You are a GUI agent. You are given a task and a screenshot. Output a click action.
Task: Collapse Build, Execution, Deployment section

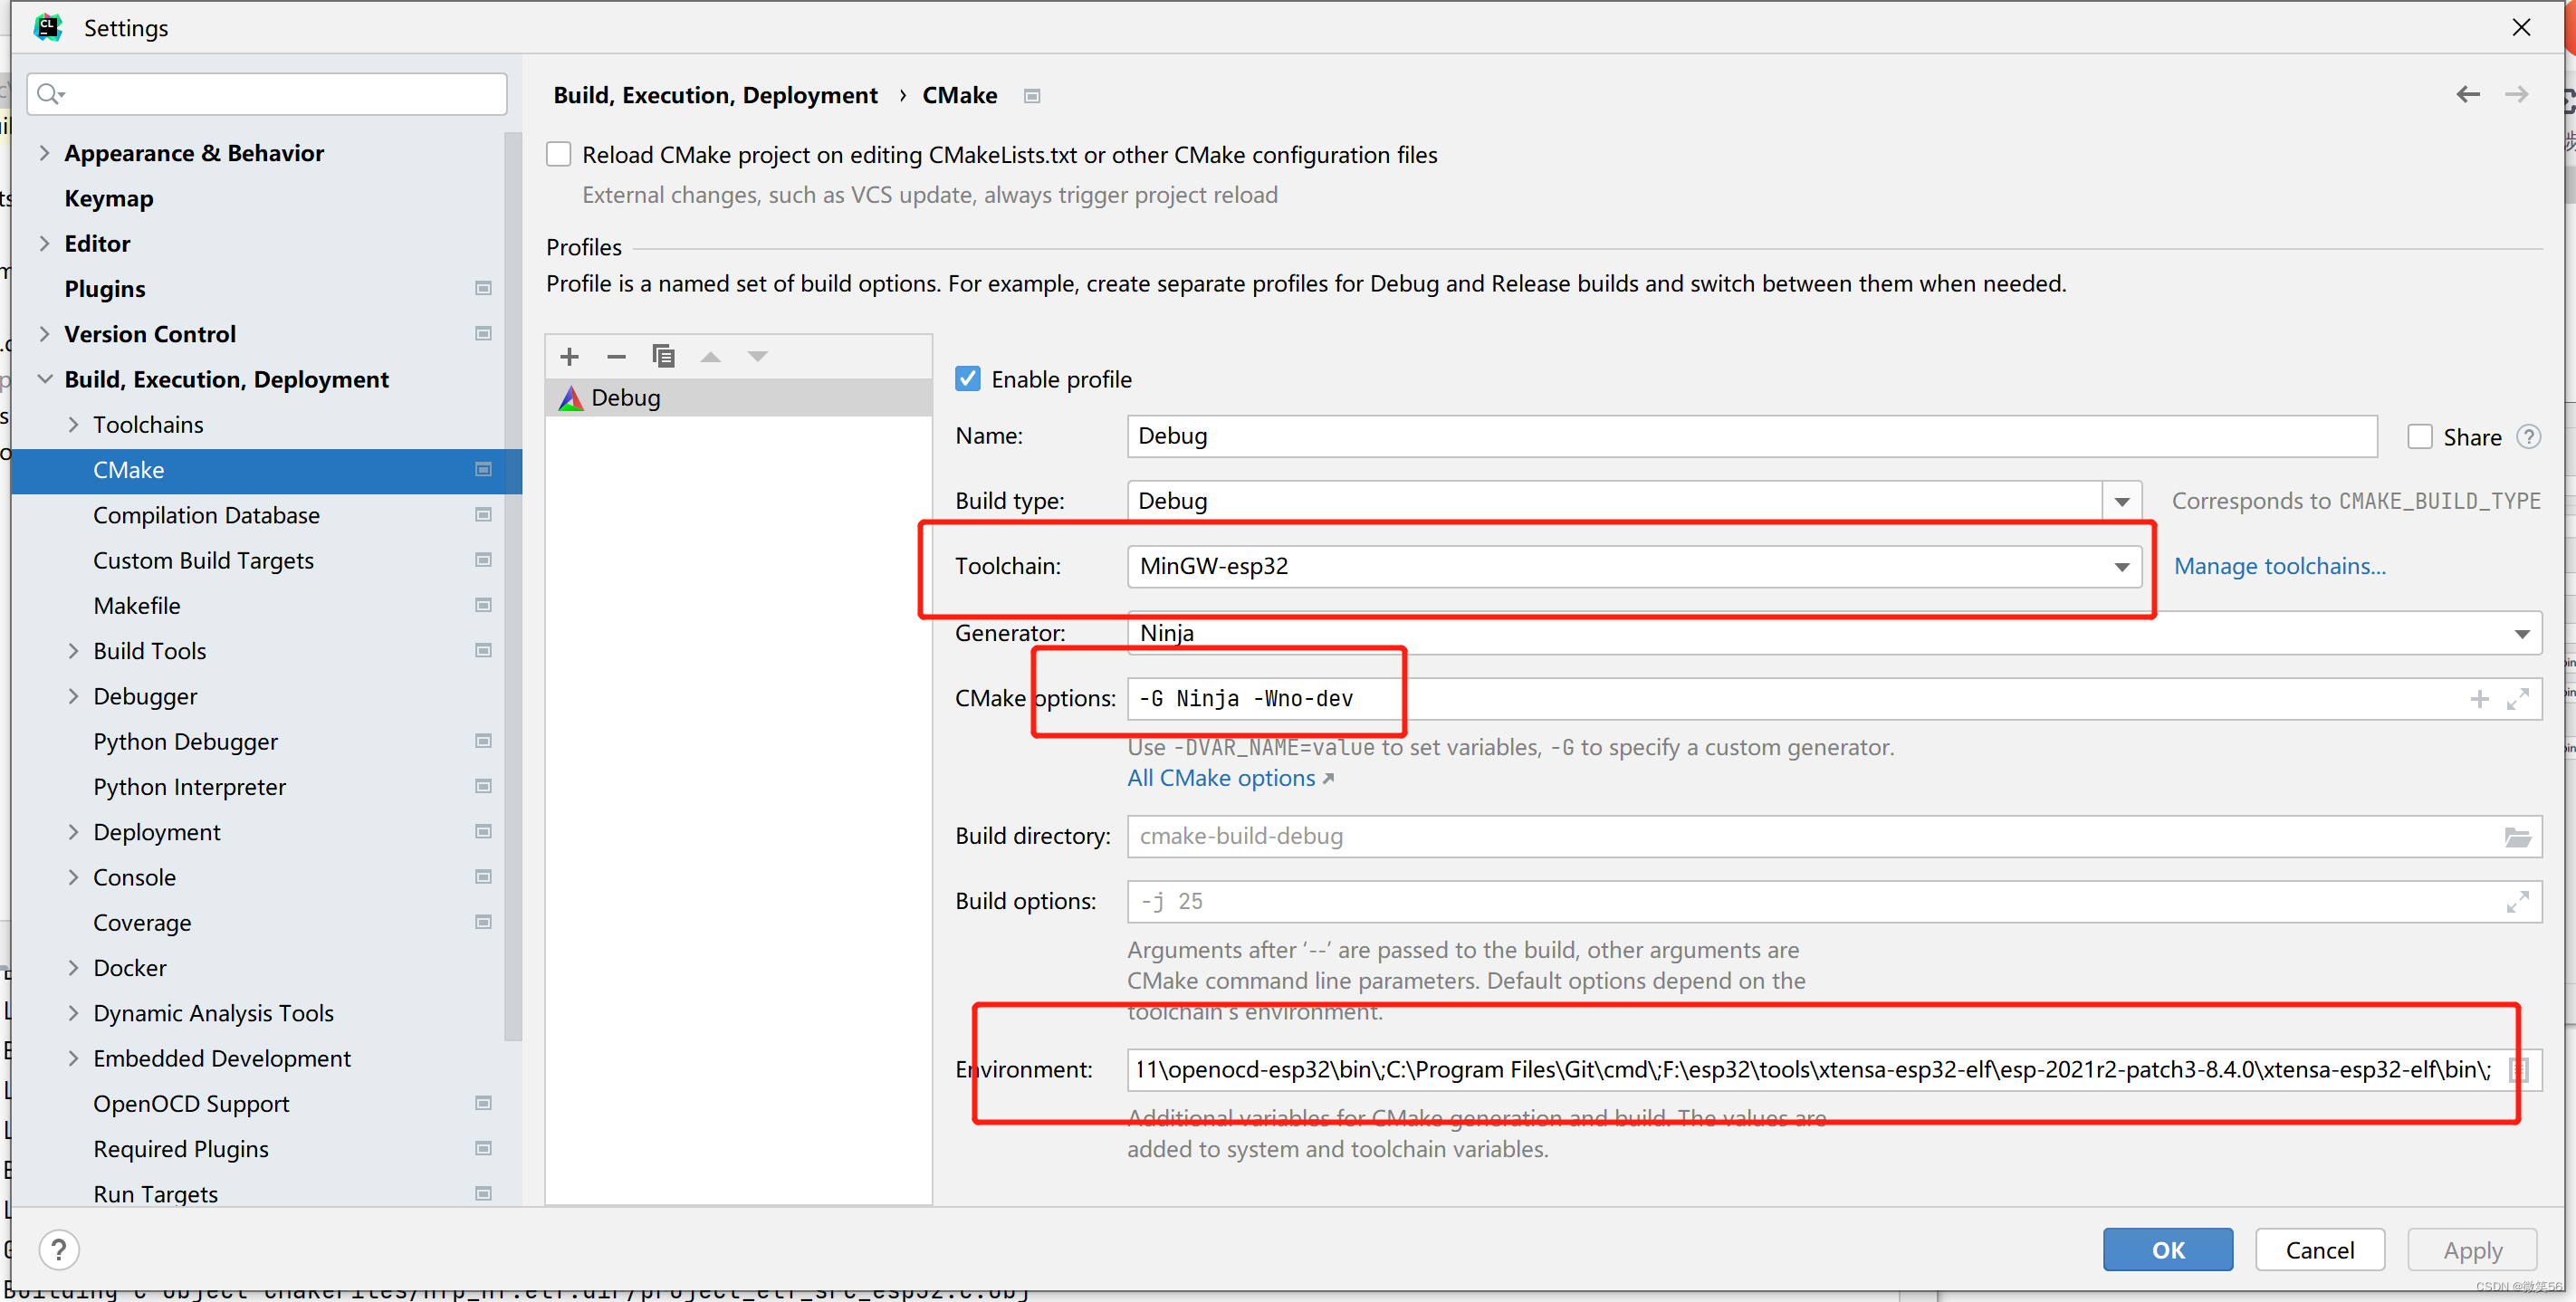pos(44,379)
